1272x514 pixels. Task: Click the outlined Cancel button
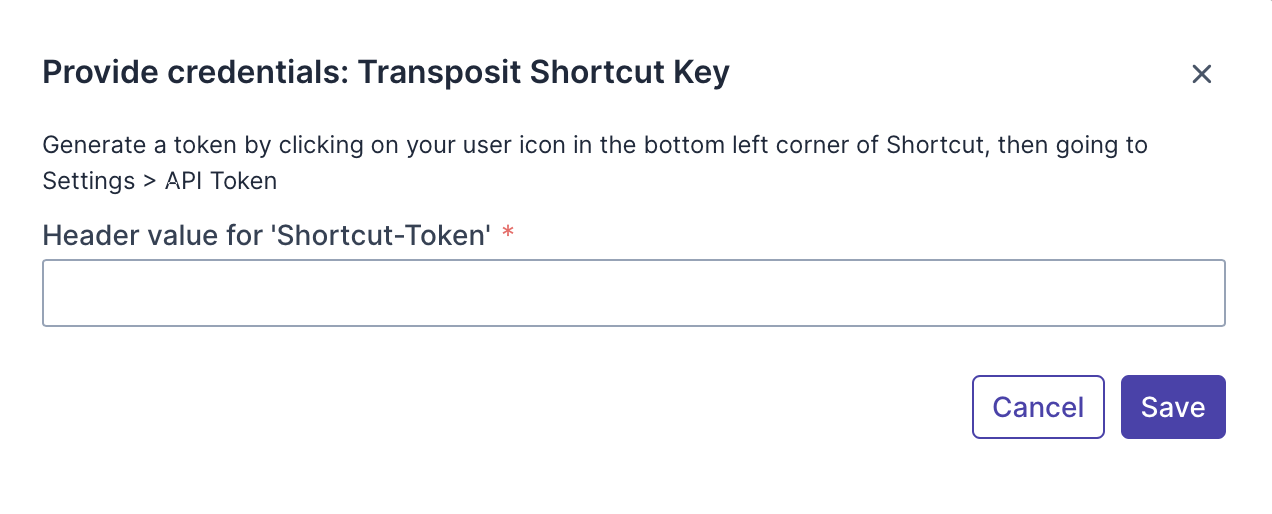pyautogui.click(x=1038, y=407)
